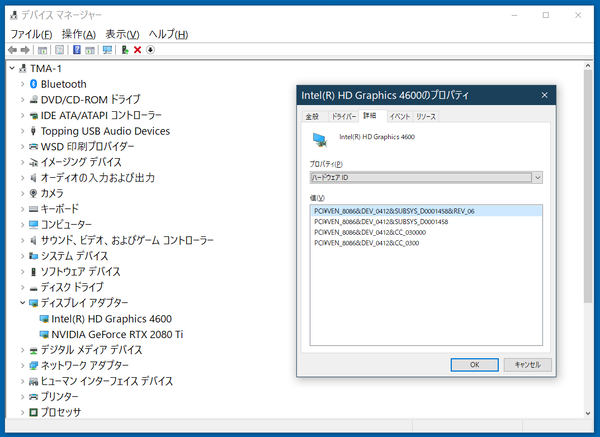Click the Topping USB Audio Devices icon
600x437 pixels.
tap(33, 131)
